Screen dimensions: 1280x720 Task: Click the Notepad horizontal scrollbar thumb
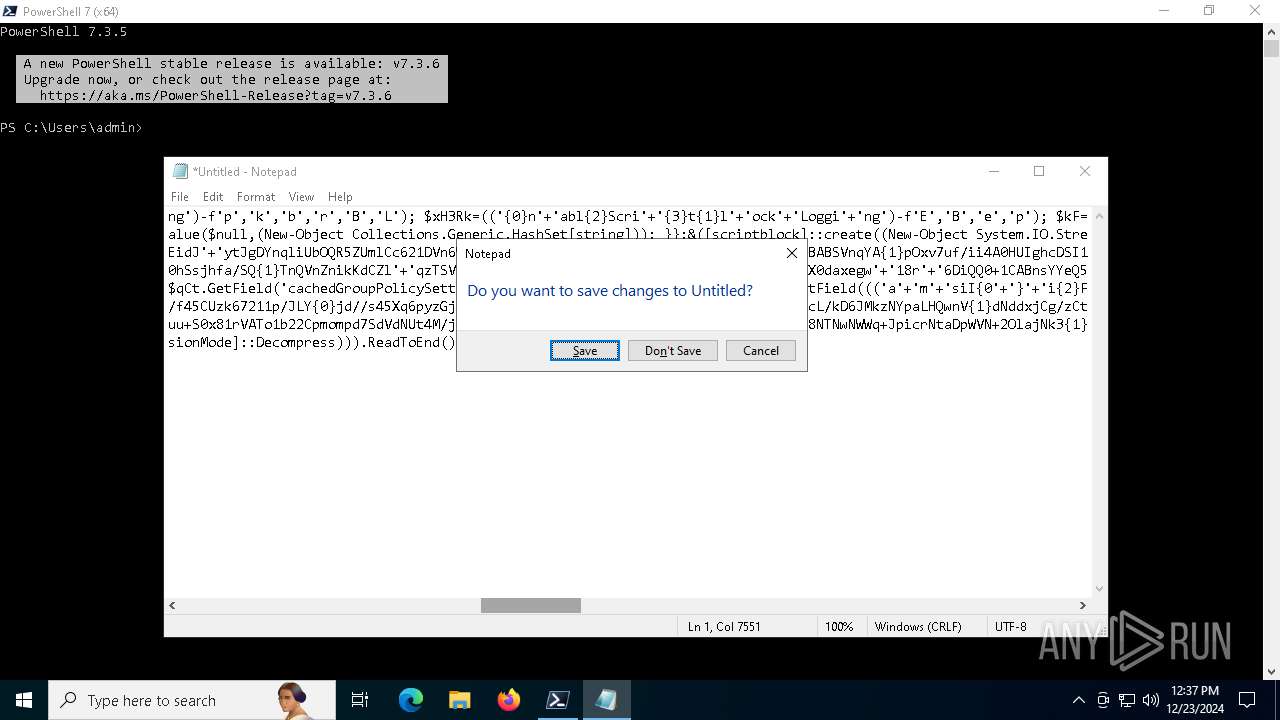tap(531, 605)
